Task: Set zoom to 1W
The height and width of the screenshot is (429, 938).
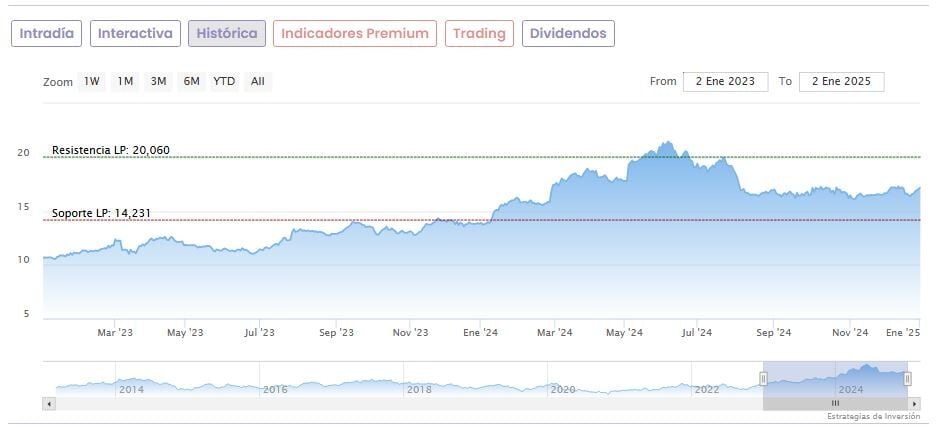Action: [92, 81]
